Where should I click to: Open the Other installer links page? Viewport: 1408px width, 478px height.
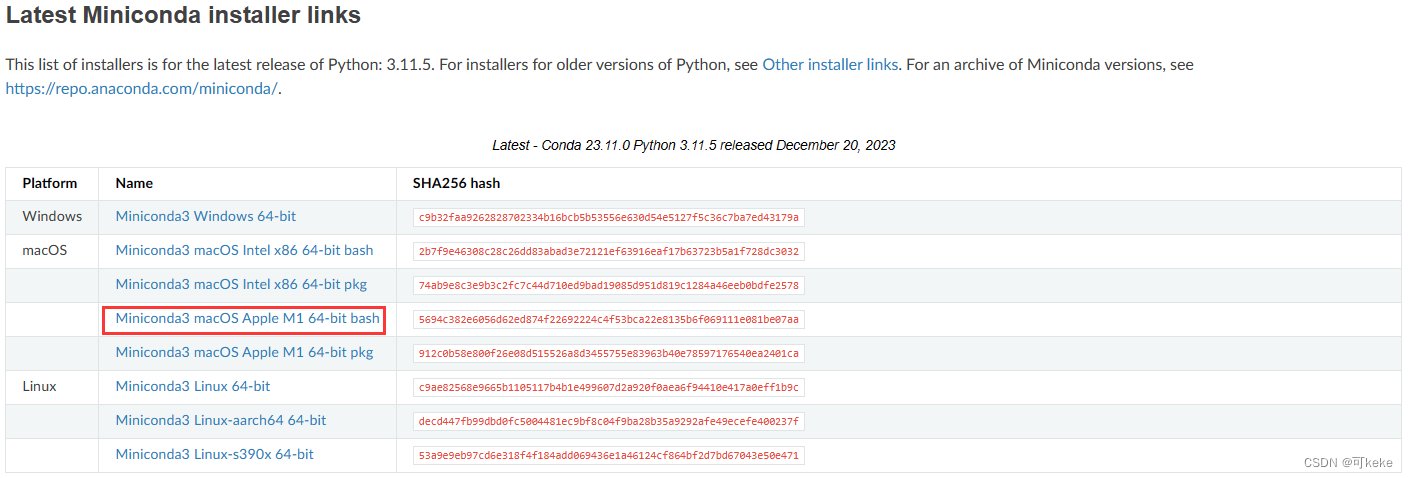pos(830,64)
